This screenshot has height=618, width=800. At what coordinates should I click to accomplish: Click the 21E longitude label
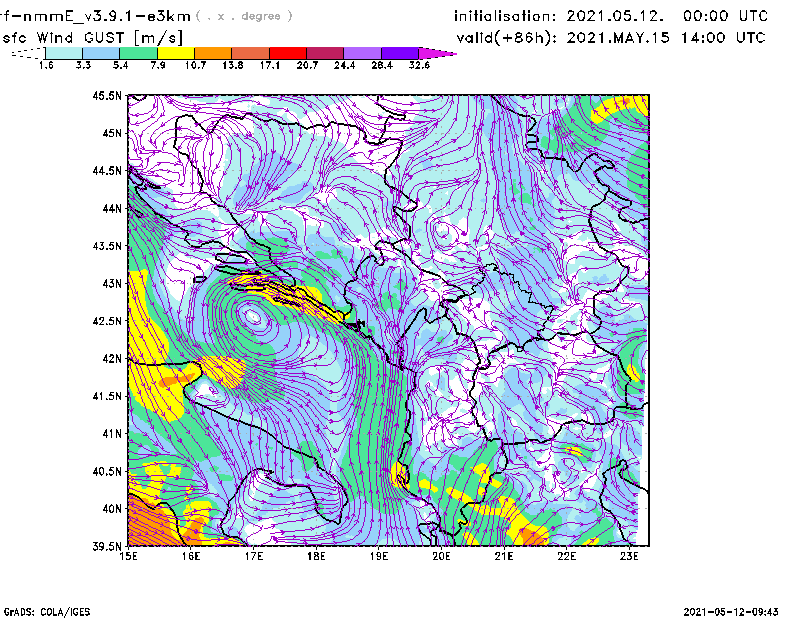(x=504, y=556)
